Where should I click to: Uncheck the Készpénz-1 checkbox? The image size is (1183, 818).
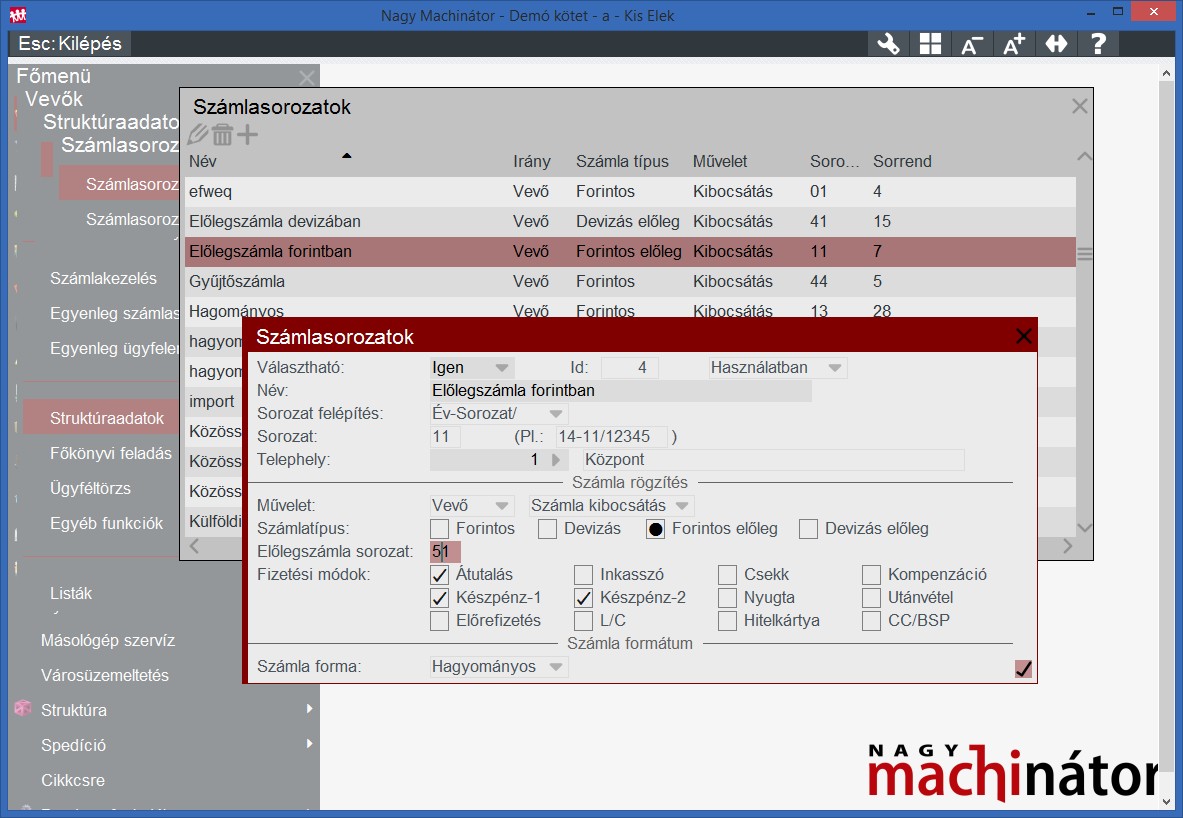click(x=439, y=598)
